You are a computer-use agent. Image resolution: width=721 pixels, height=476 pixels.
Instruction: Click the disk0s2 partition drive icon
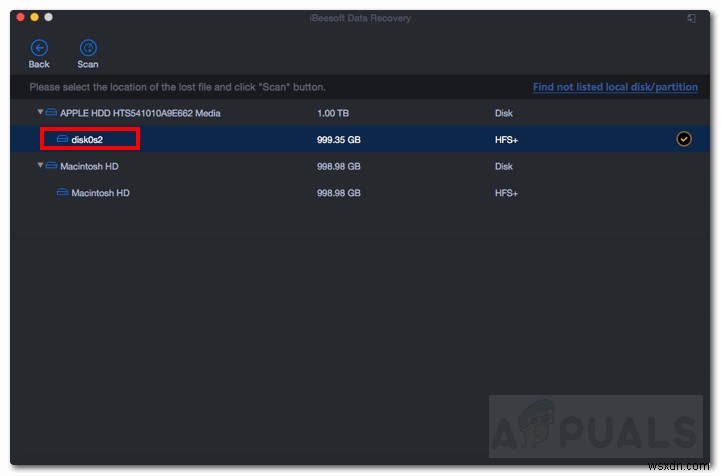click(x=62, y=139)
